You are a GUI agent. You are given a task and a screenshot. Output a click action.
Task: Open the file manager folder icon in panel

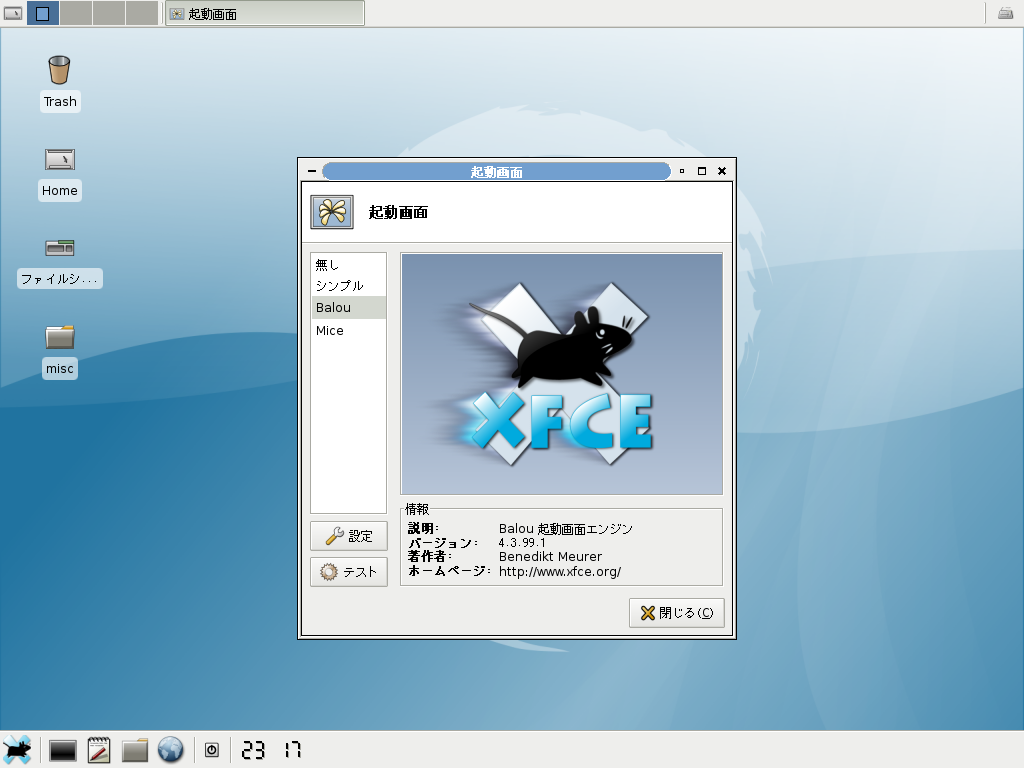(x=135, y=750)
